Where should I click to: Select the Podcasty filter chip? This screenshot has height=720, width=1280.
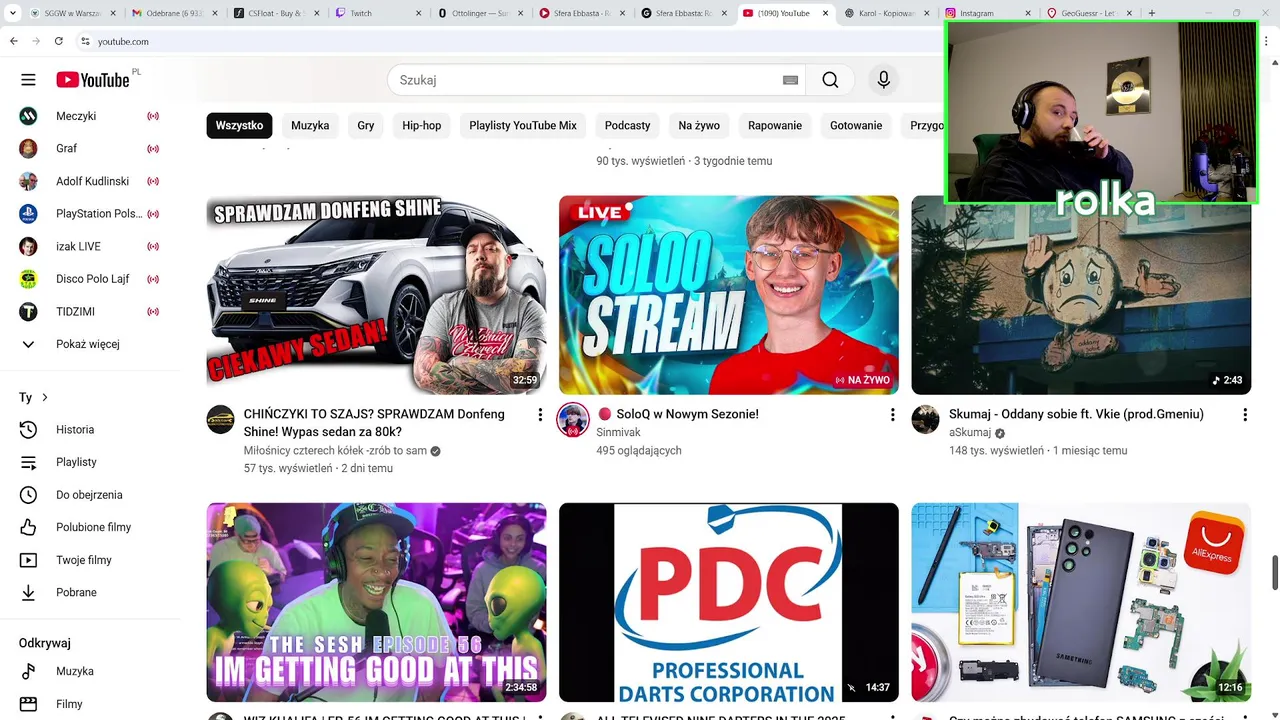(628, 125)
